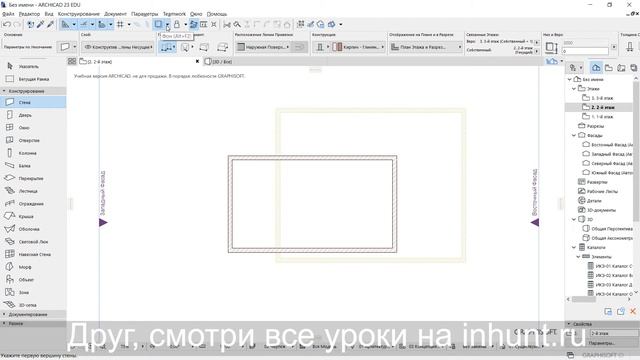
Task: Select the Skylight (Световой Люк) tool
Action: [x=33, y=242]
